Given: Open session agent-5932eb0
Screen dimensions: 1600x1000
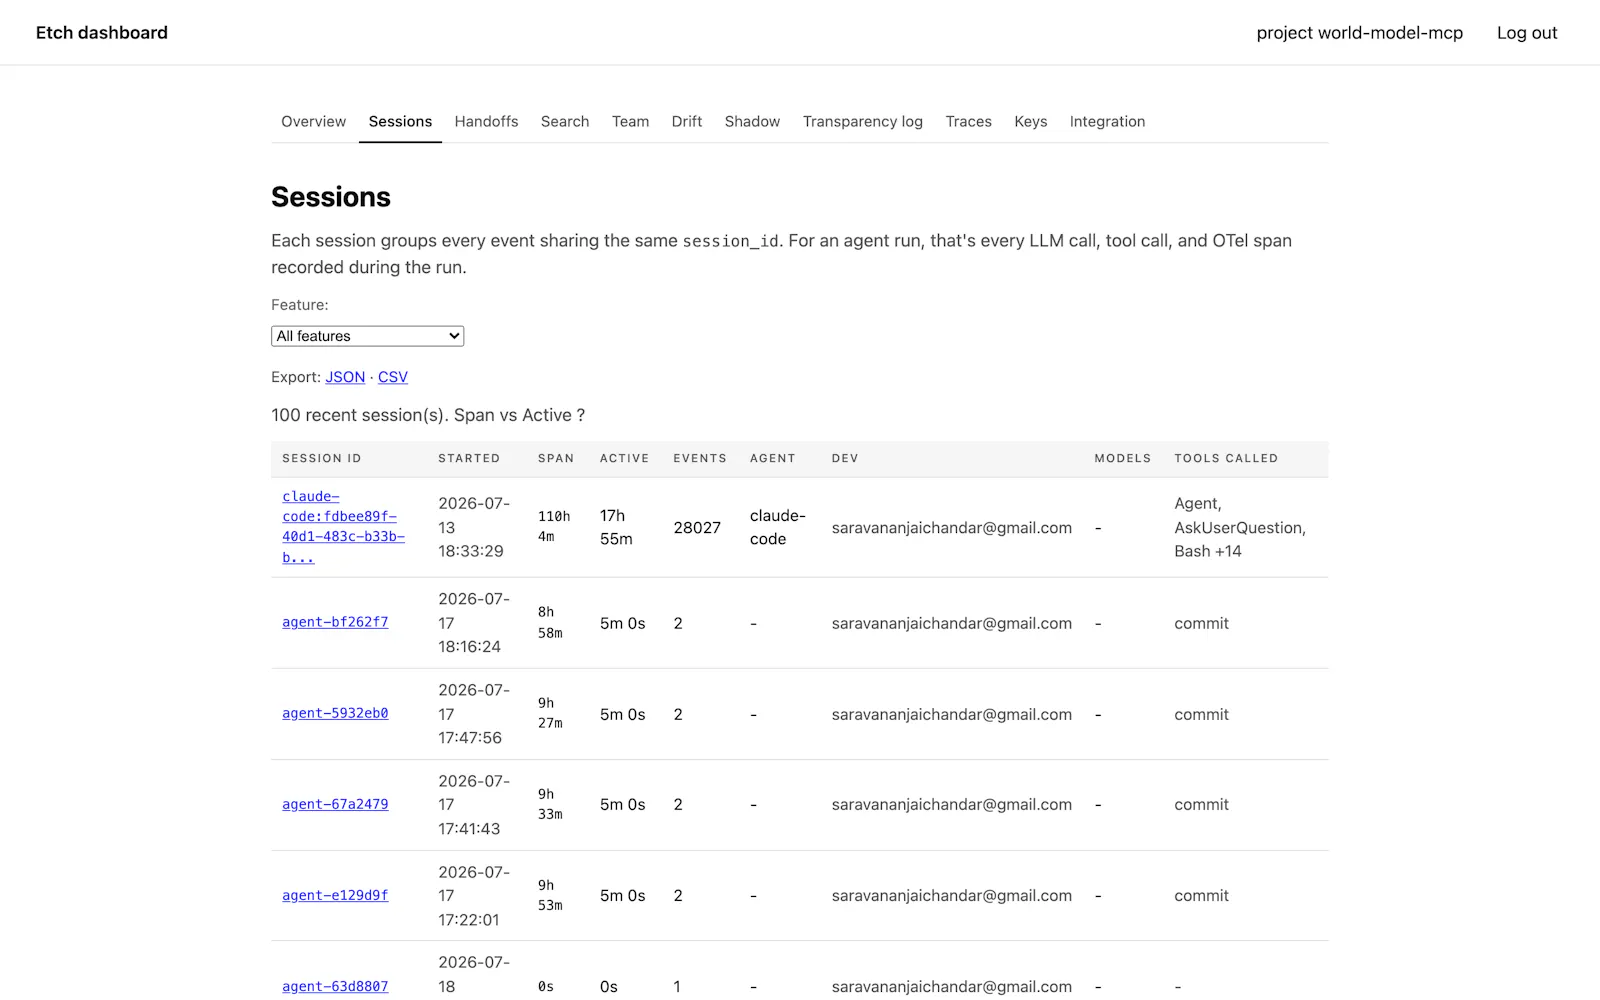Looking at the screenshot, I should (335, 713).
